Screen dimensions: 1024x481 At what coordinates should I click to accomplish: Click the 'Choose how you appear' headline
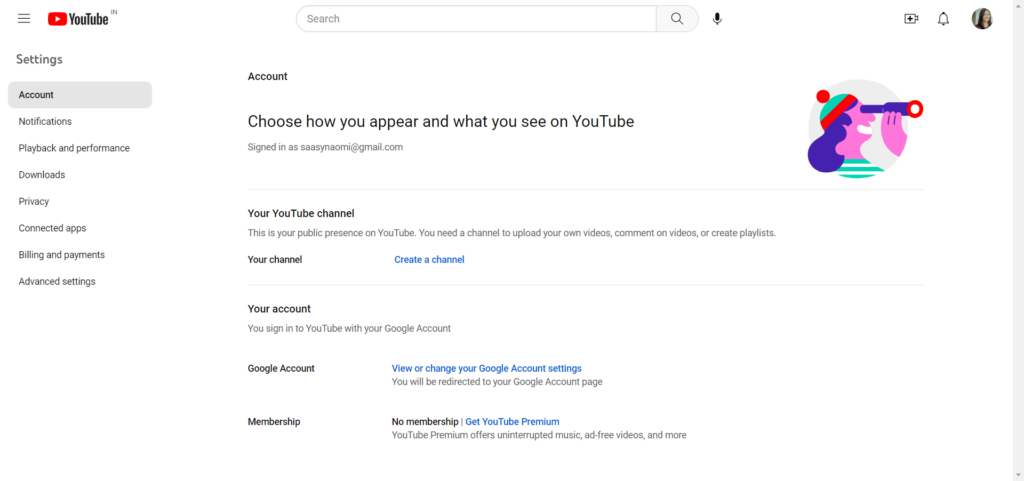pyautogui.click(x=441, y=121)
